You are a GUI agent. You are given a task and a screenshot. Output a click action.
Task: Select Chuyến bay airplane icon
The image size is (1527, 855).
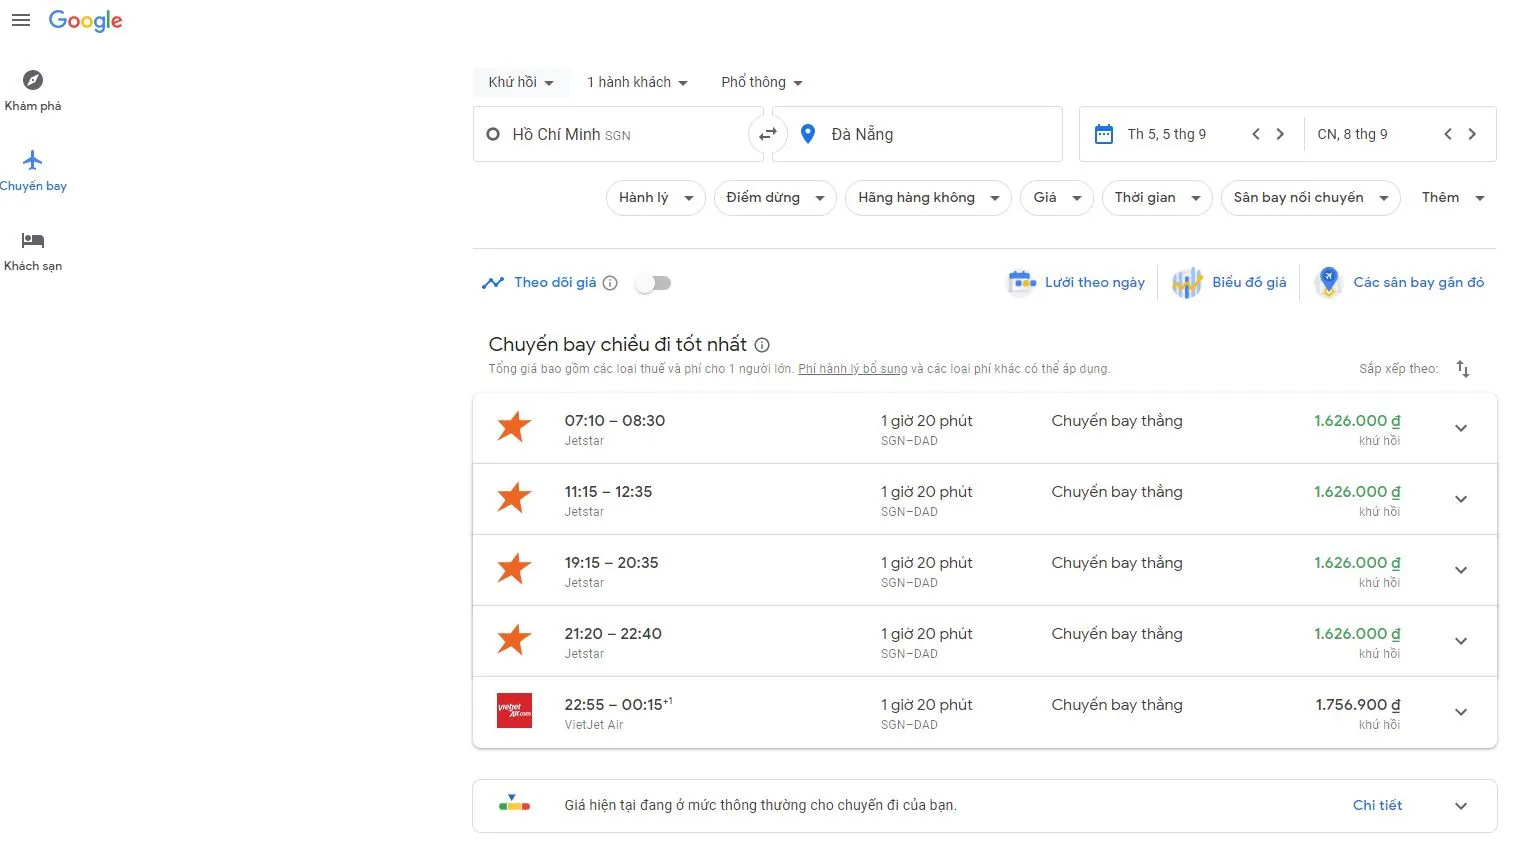[x=33, y=160]
